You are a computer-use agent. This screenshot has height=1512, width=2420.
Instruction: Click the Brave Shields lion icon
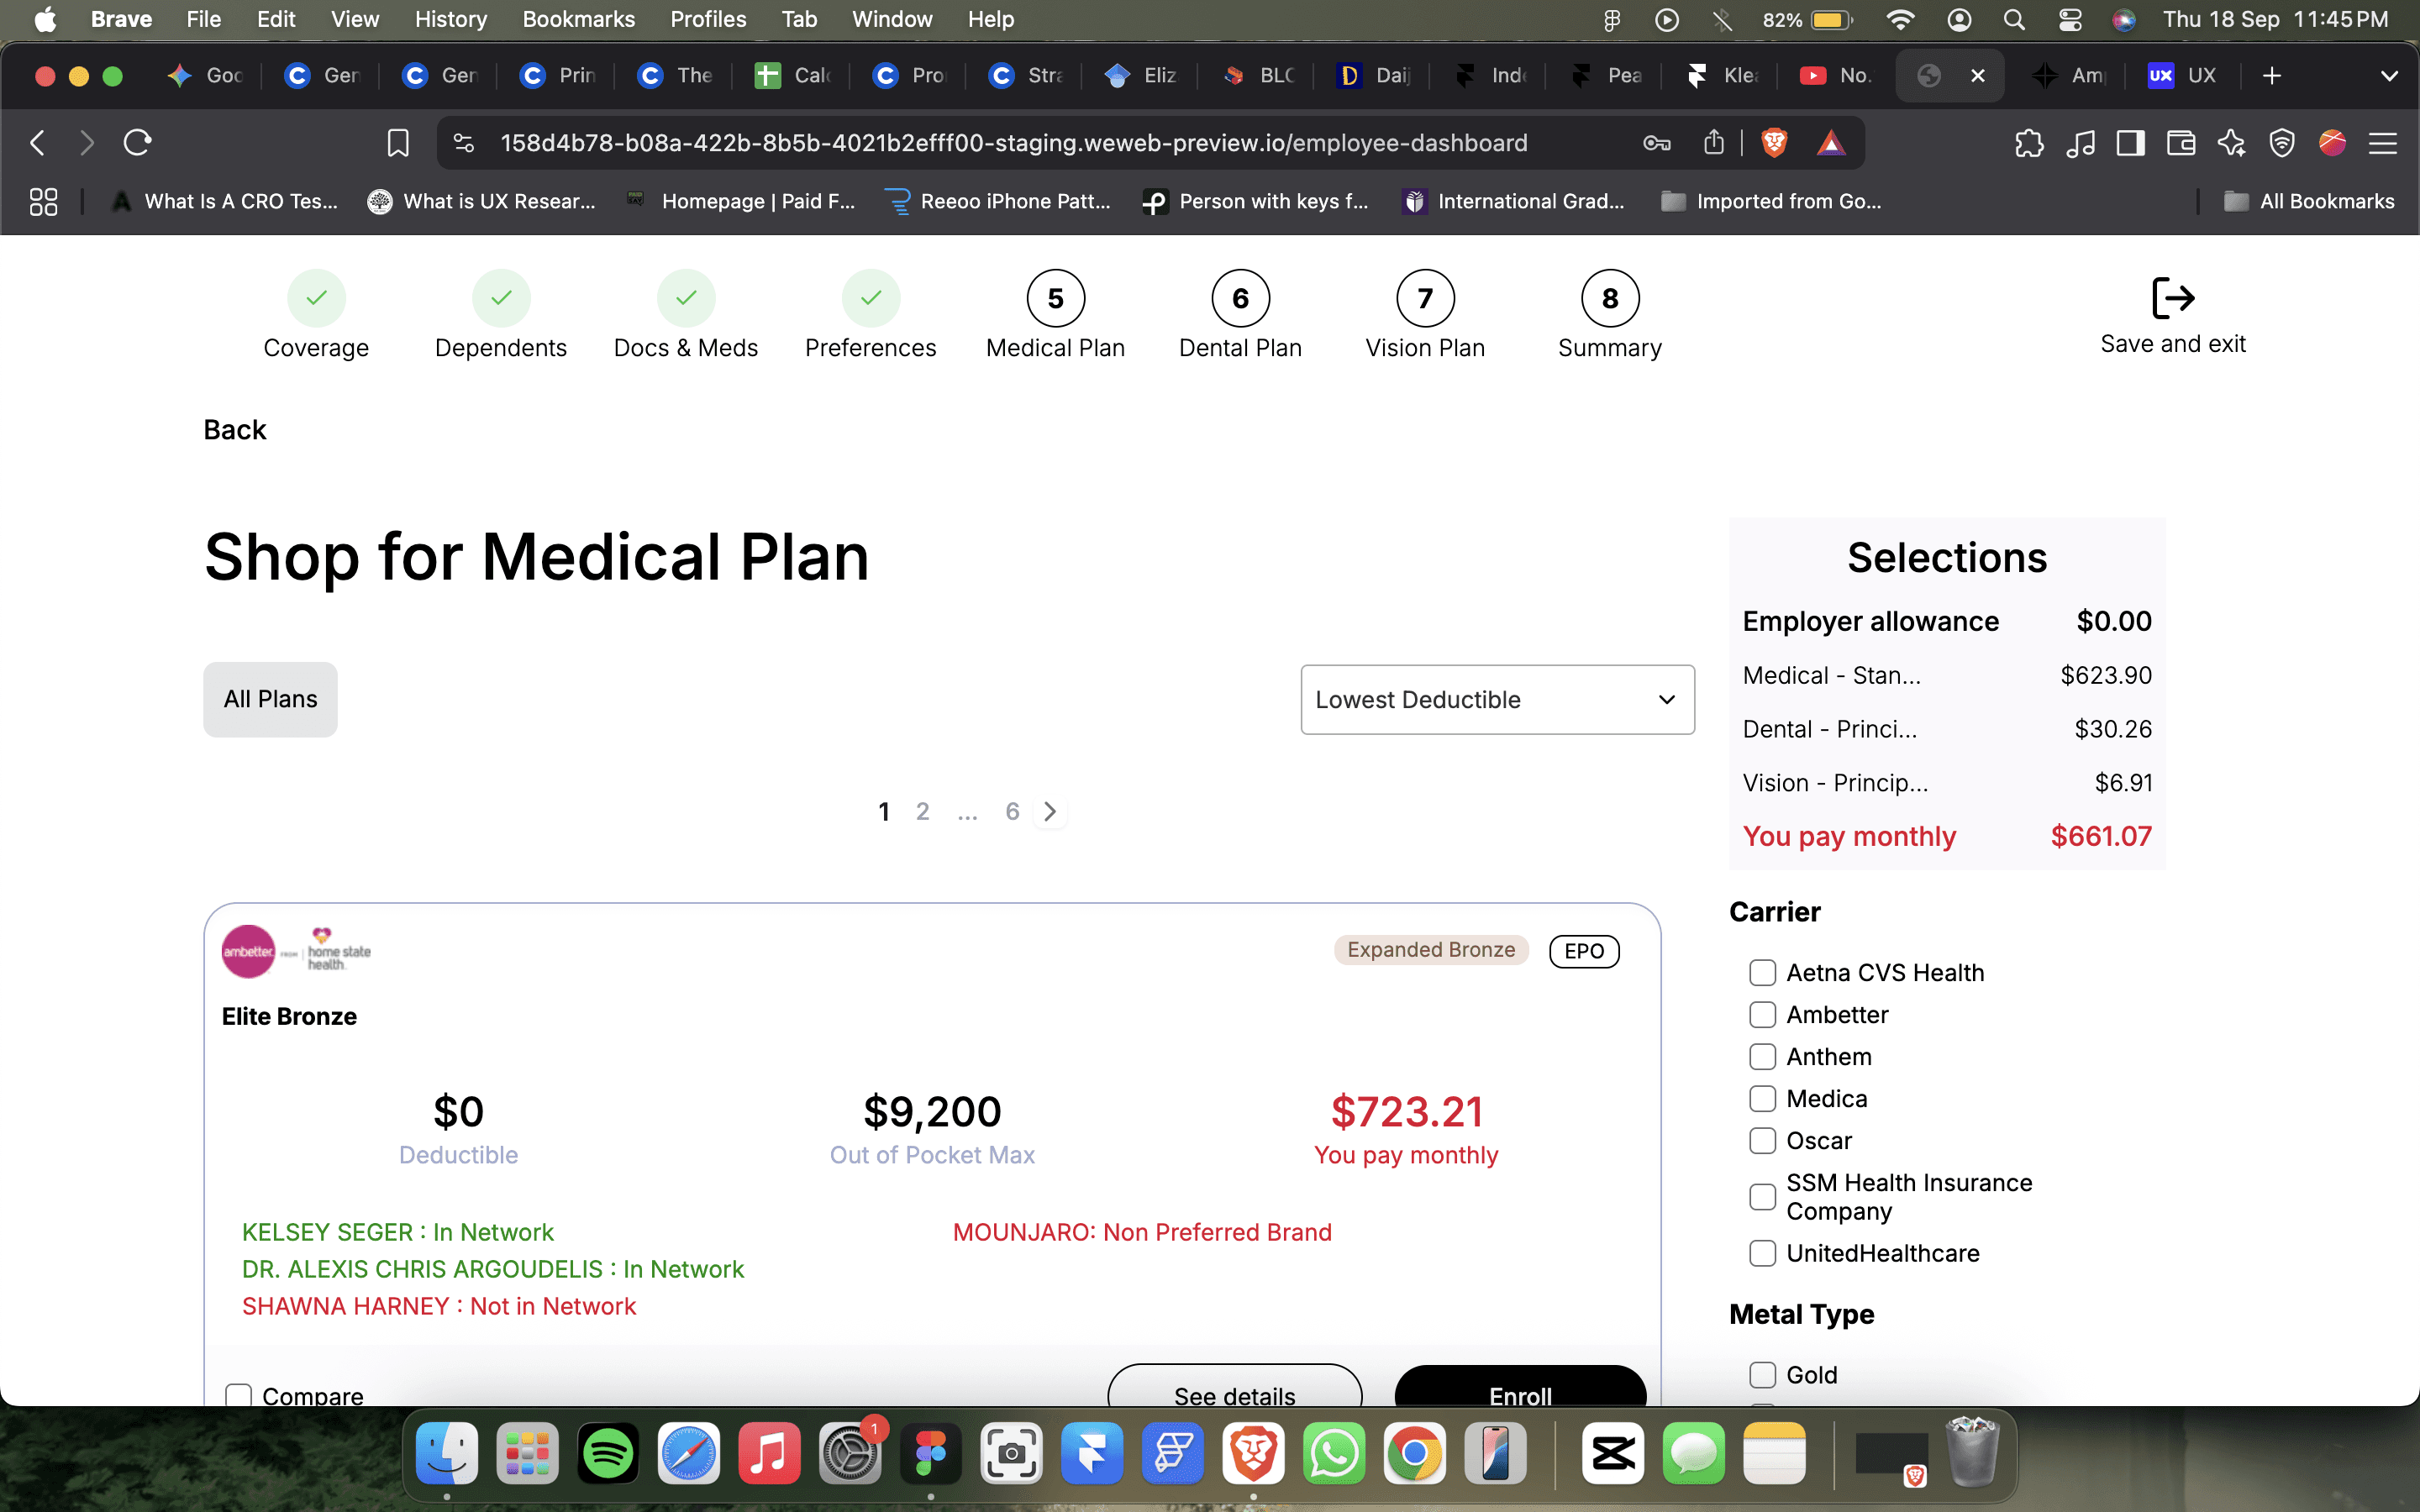tap(1774, 143)
